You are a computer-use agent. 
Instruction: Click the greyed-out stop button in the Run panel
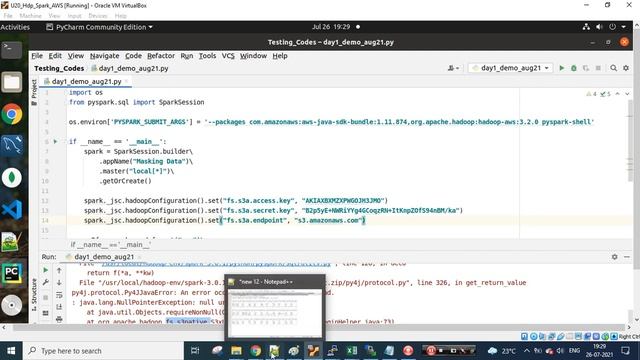click(46, 298)
